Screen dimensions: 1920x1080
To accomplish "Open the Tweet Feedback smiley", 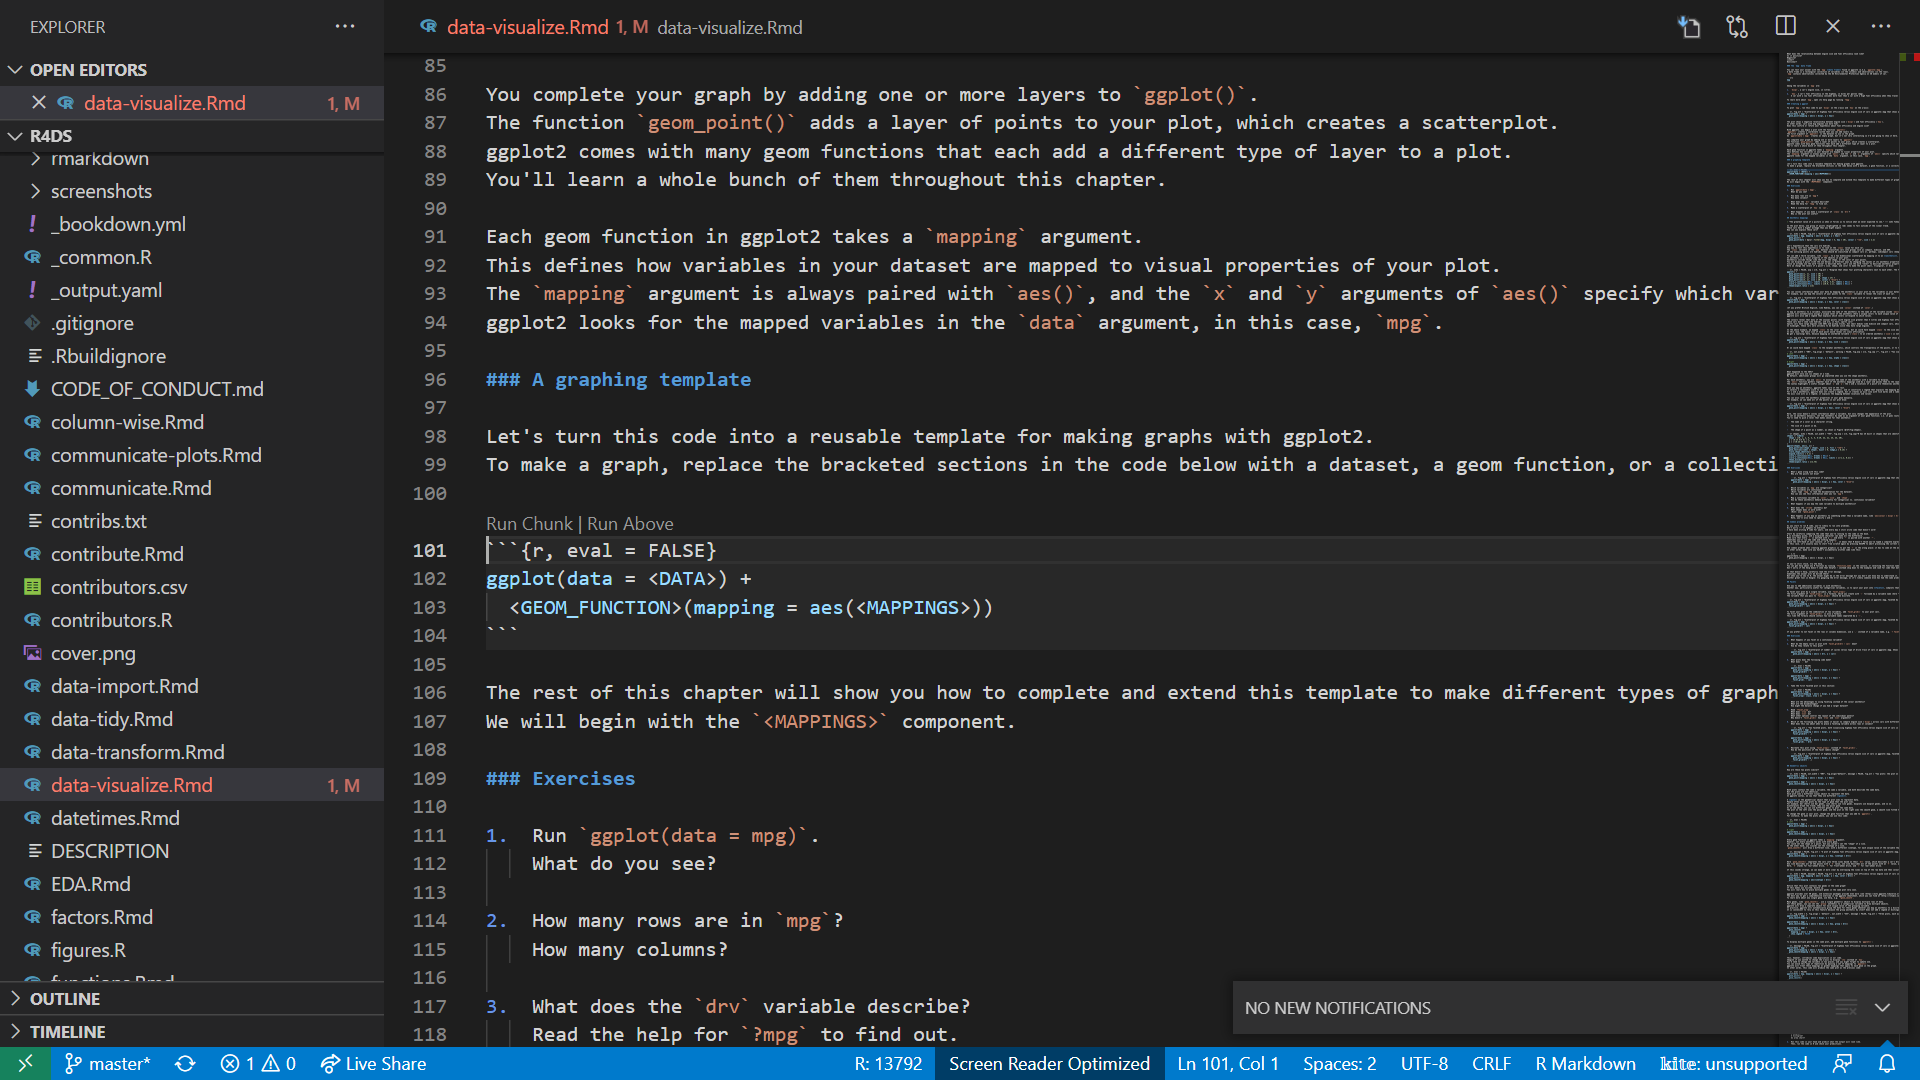I will 1844,1063.
